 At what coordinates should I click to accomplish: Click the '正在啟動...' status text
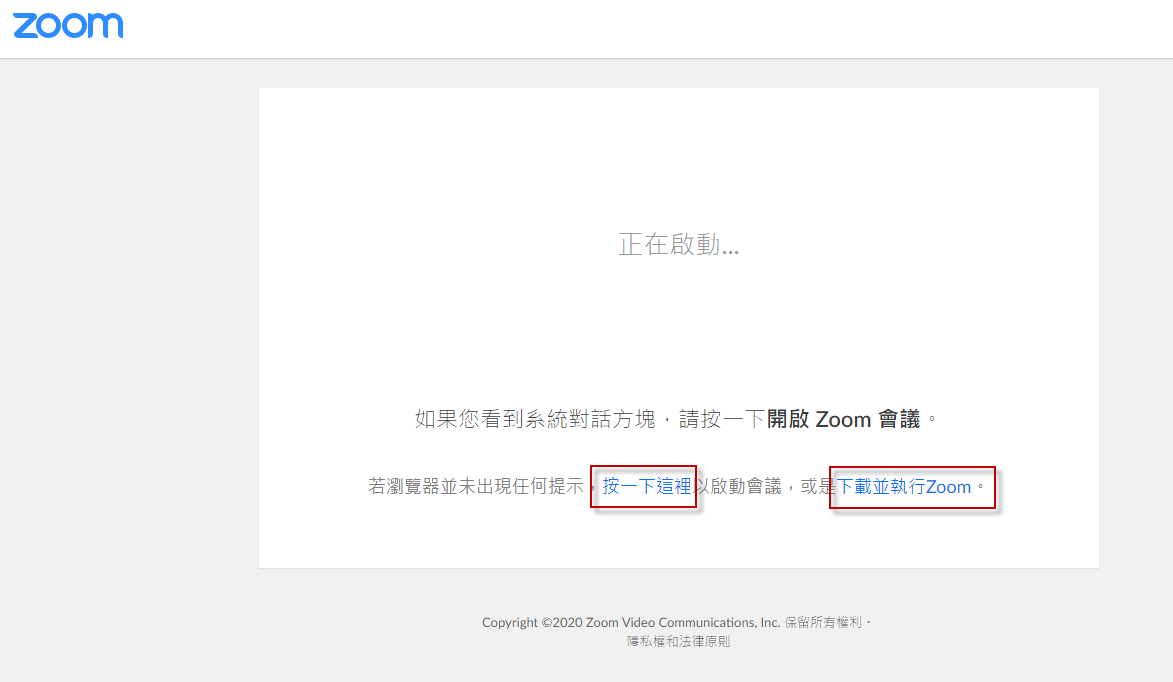click(679, 245)
